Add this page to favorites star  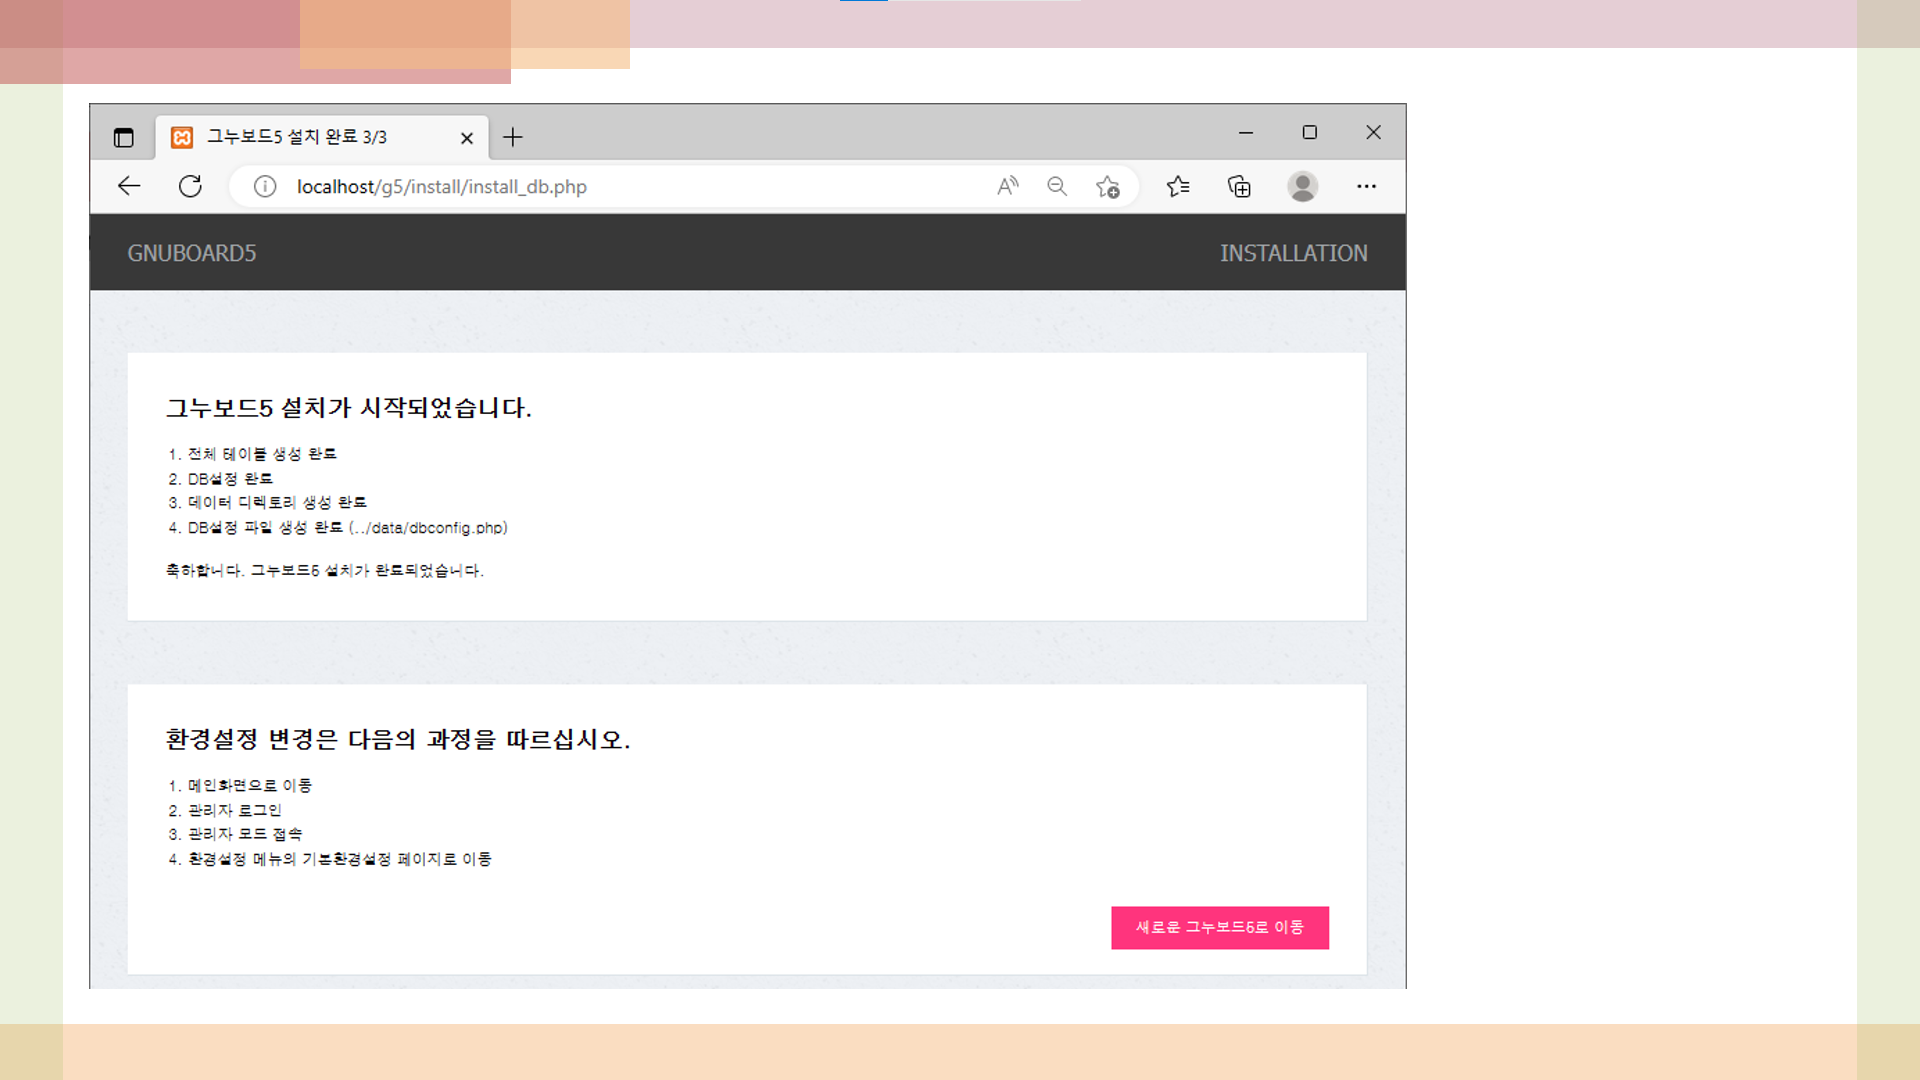pos(1107,187)
